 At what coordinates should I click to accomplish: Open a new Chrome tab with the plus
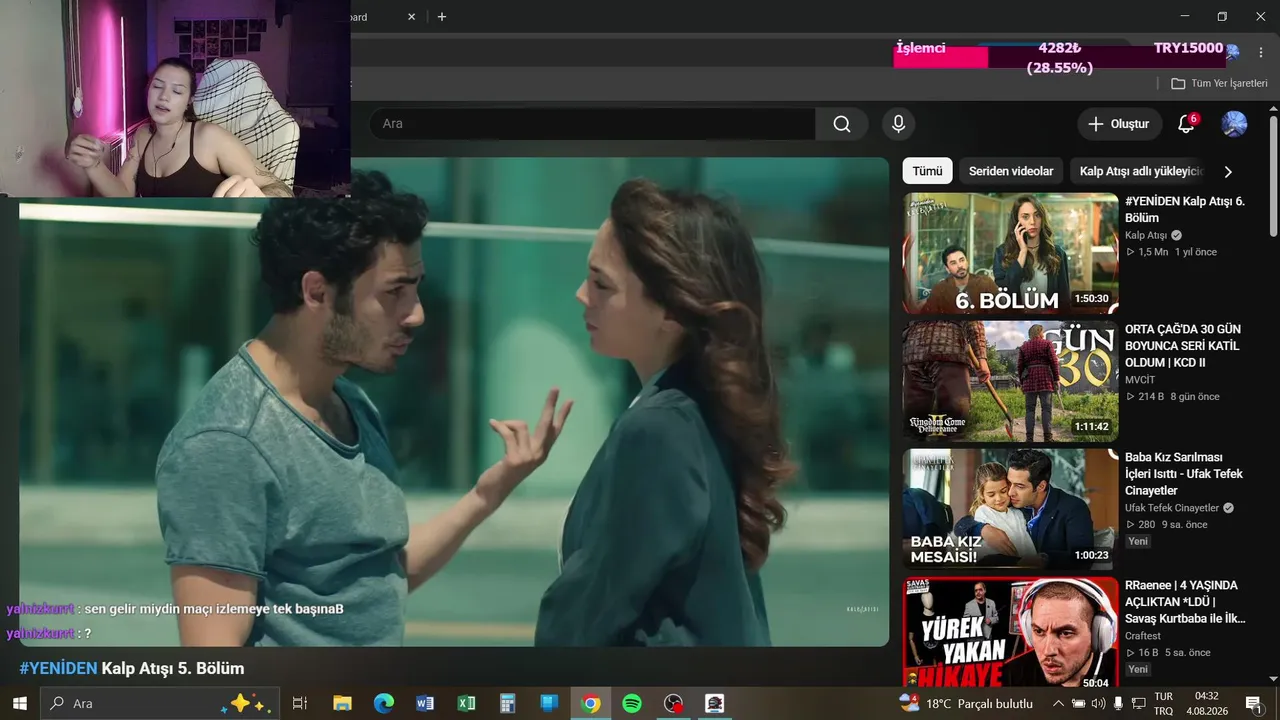coord(442,17)
